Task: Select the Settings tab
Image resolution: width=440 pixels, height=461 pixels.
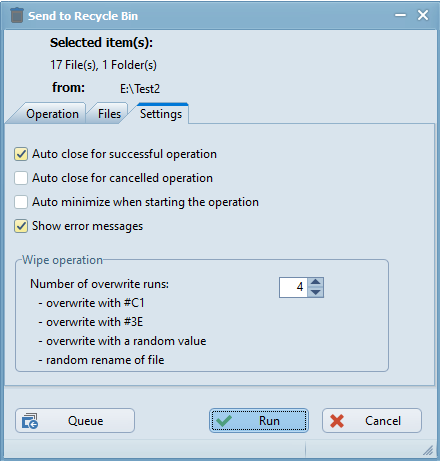Action: click(161, 114)
